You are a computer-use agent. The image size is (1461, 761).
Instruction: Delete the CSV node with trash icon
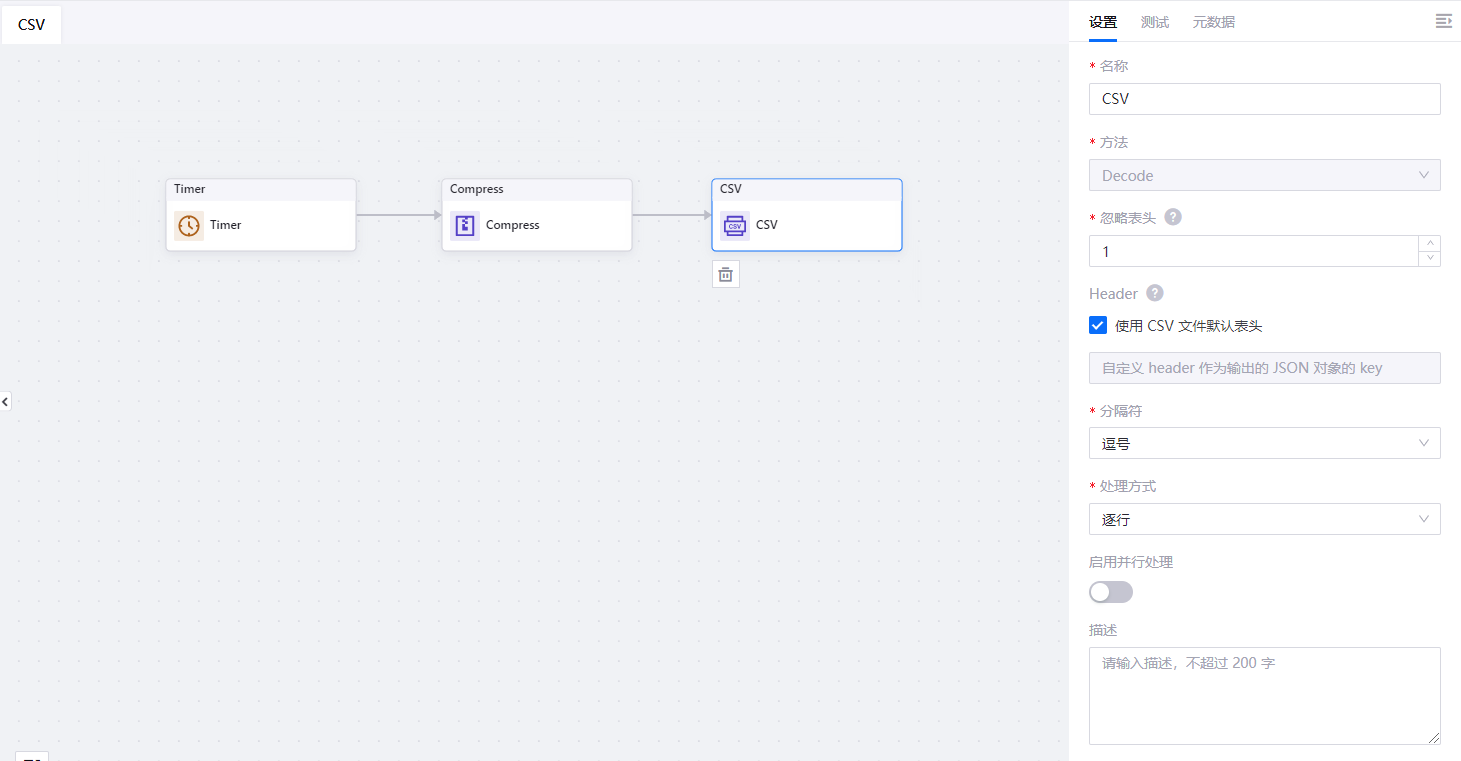tap(726, 274)
